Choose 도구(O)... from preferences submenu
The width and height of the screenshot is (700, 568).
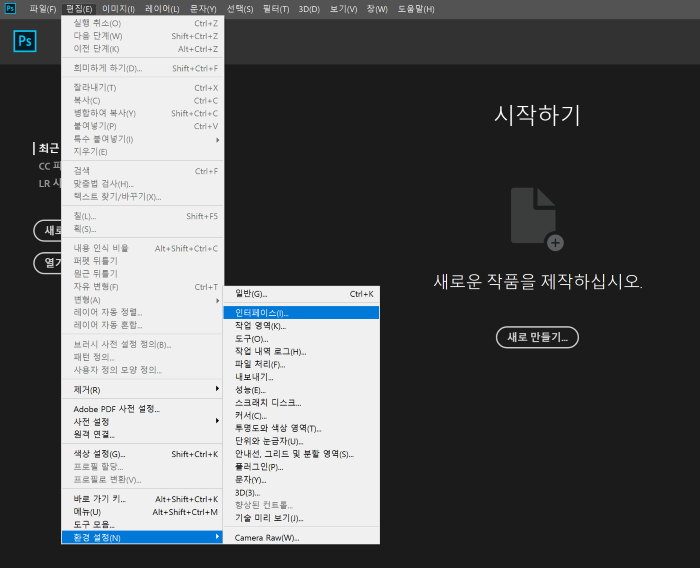301,339
